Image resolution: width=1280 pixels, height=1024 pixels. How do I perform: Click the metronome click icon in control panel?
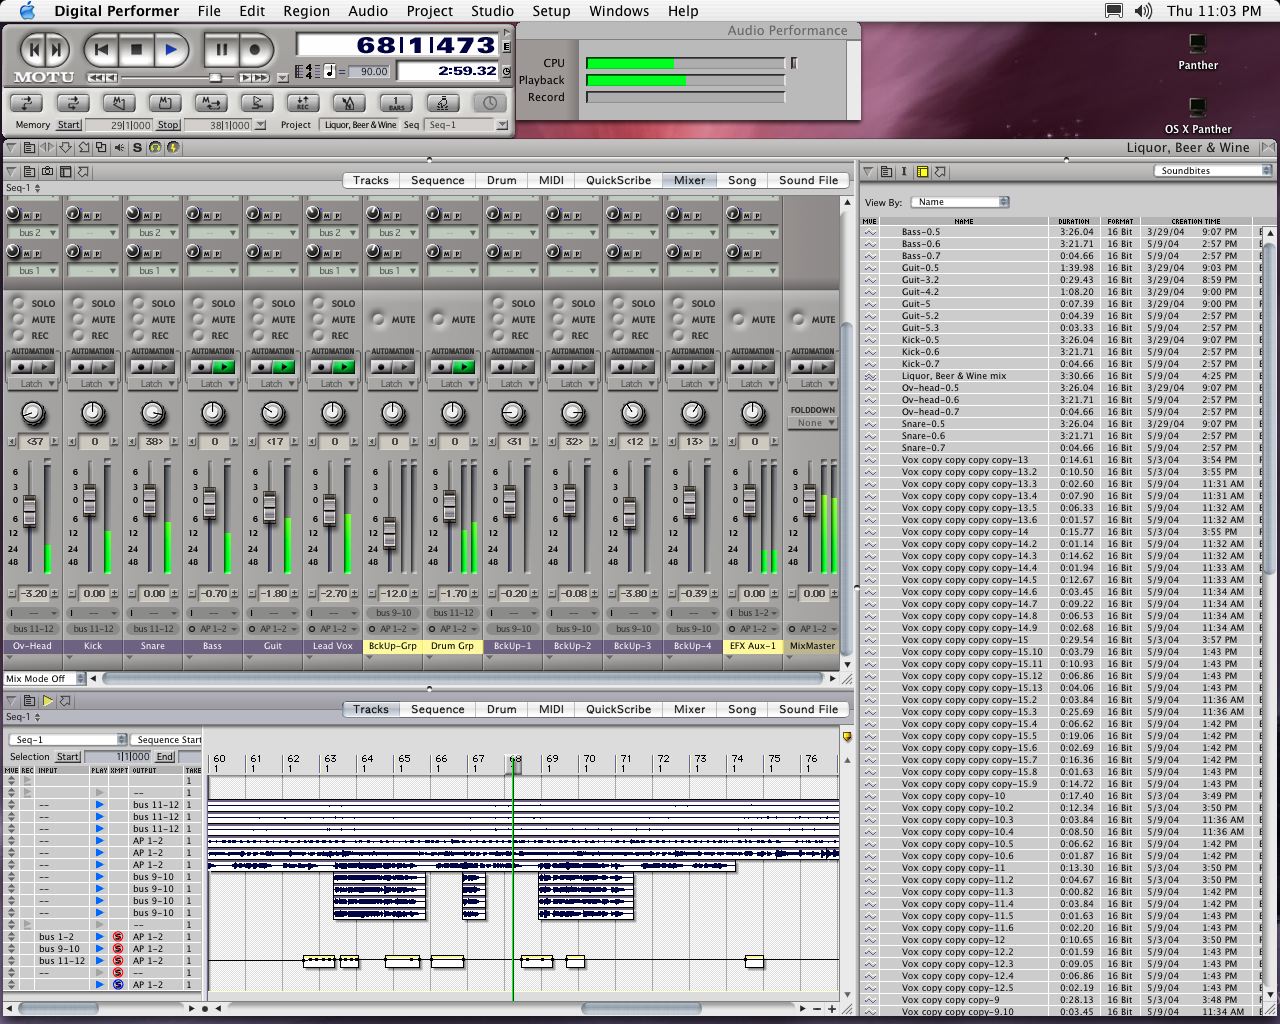349,103
